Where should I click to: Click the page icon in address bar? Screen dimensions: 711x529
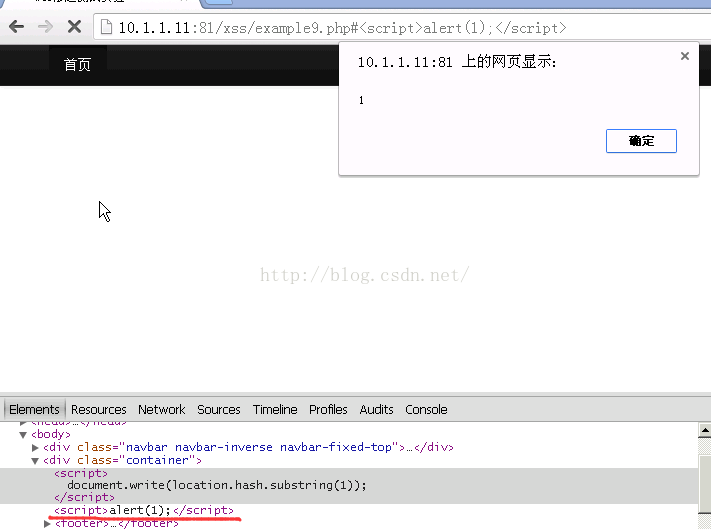pyautogui.click(x=106, y=27)
